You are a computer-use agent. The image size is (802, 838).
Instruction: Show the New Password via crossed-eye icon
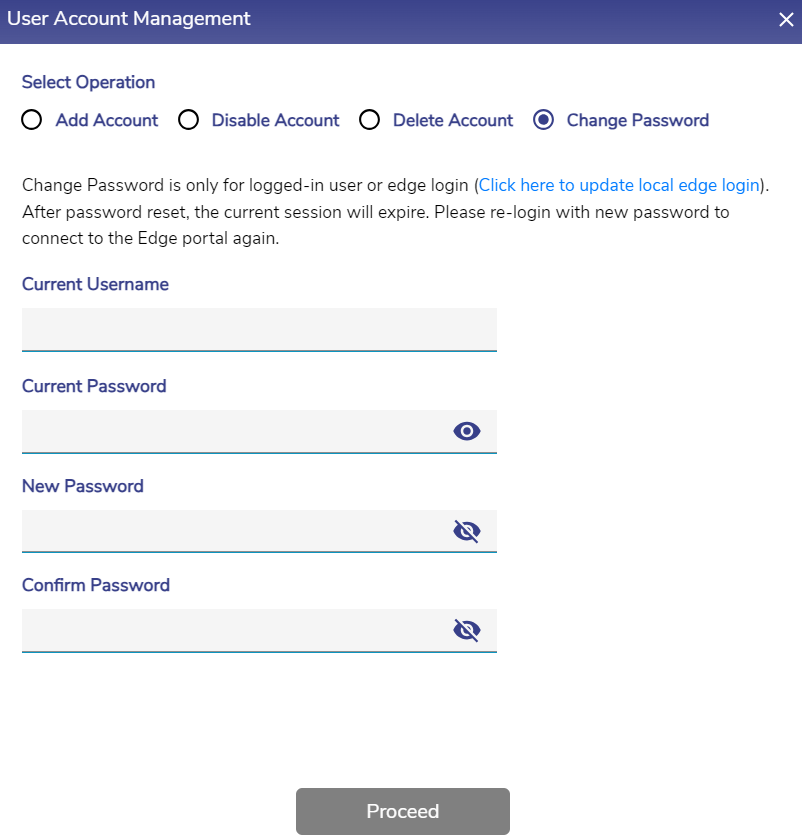tap(467, 531)
